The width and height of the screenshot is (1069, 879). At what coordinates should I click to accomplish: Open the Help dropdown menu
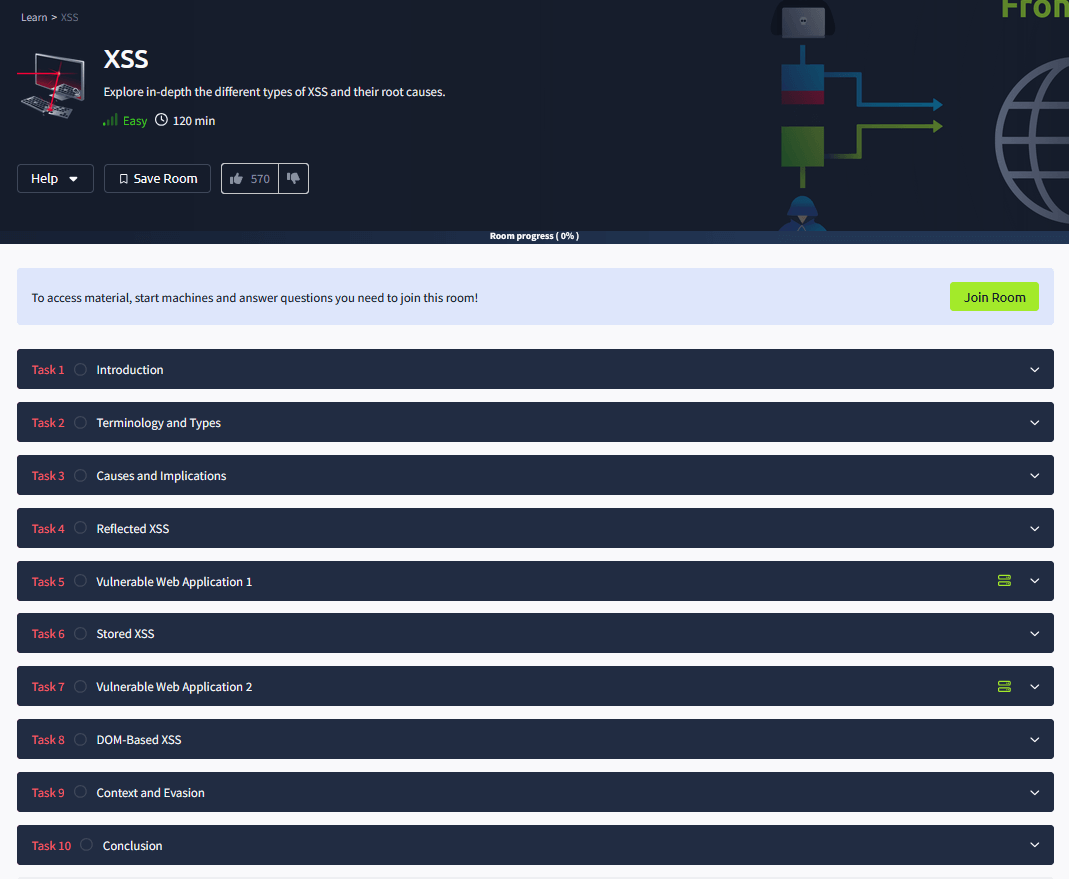click(x=55, y=179)
